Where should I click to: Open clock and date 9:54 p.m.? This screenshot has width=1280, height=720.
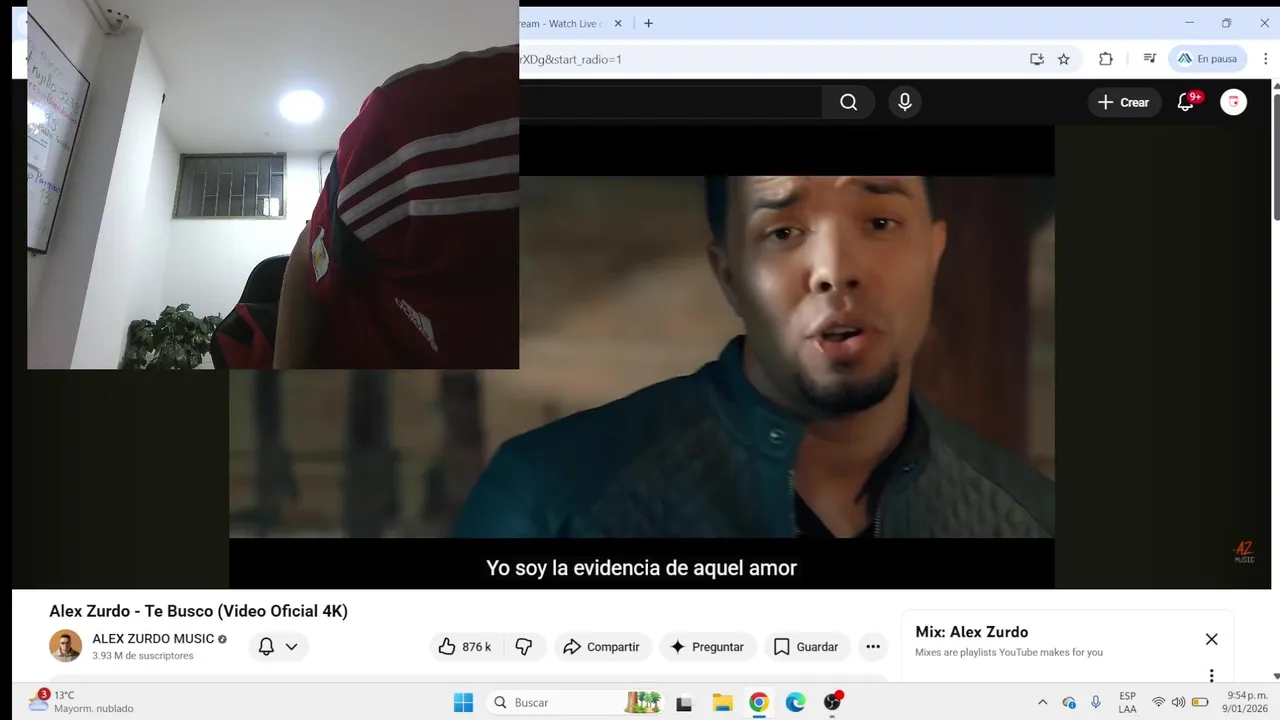[x=1244, y=702]
